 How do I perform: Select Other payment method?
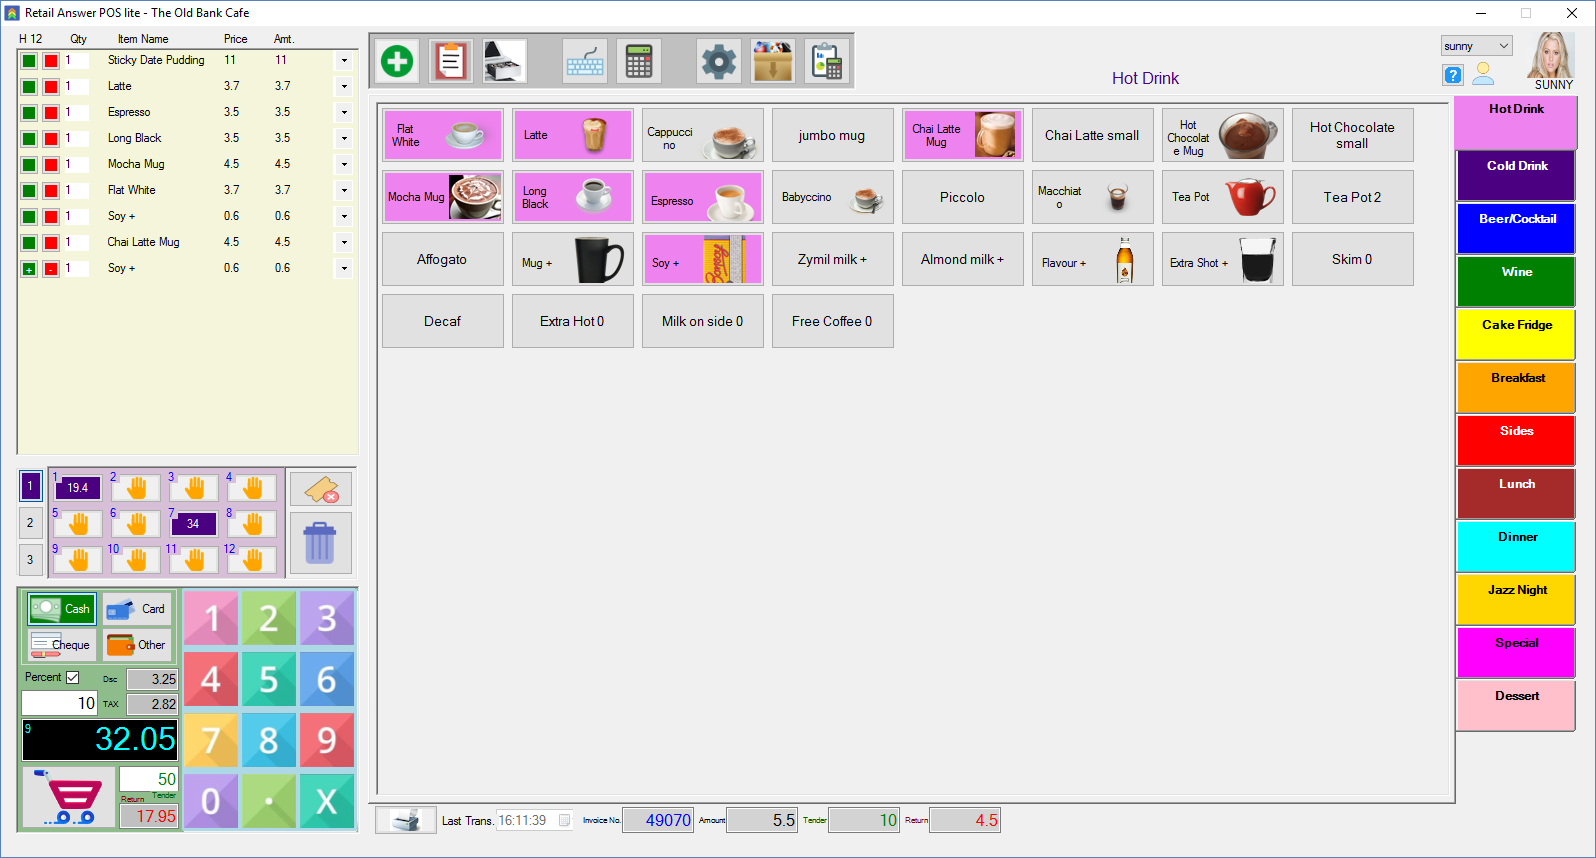click(x=137, y=645)
